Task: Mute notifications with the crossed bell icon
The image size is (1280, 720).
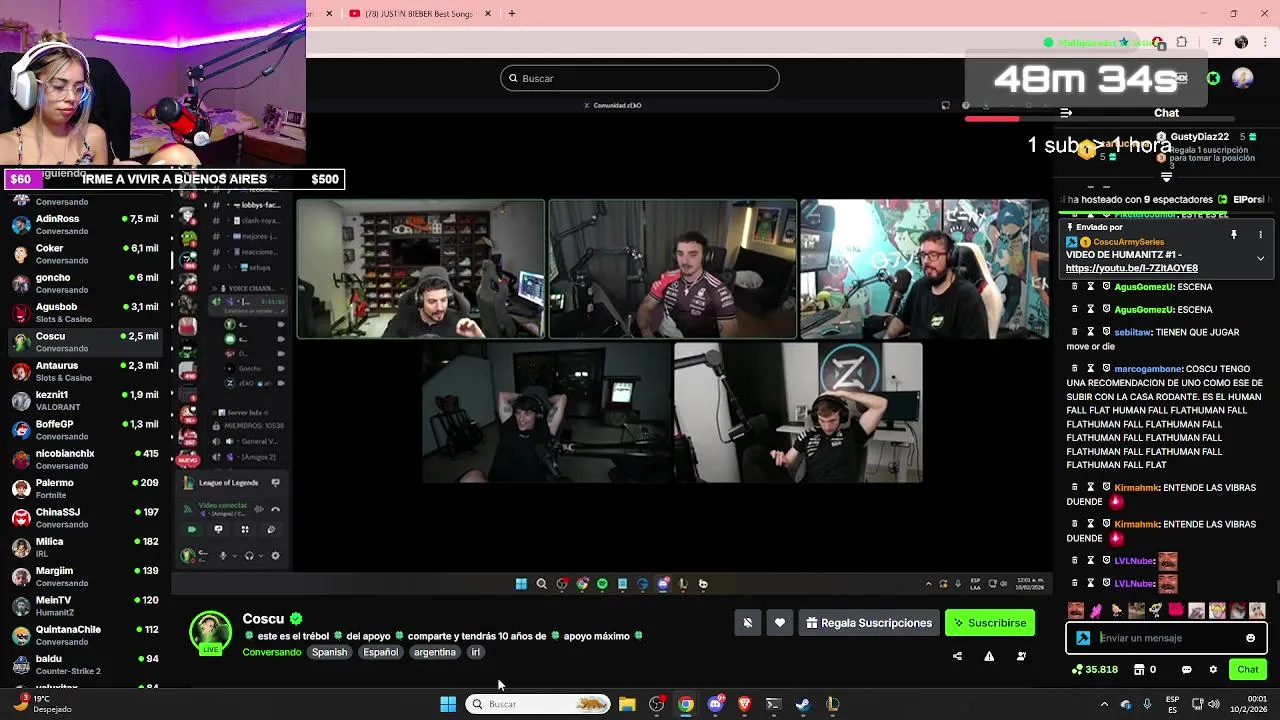Action: click(x=747, y=623)
